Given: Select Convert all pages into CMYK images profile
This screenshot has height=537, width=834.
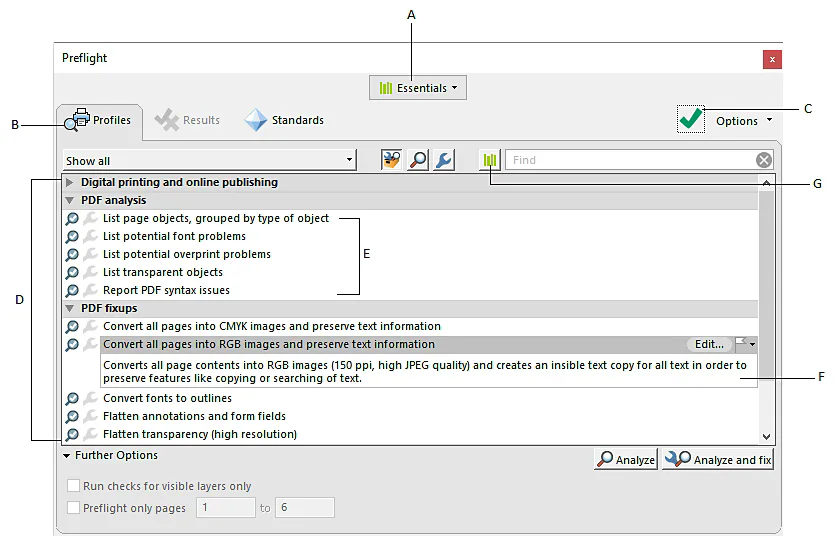Looking at the screenshot, I should (x=272, y=326).
